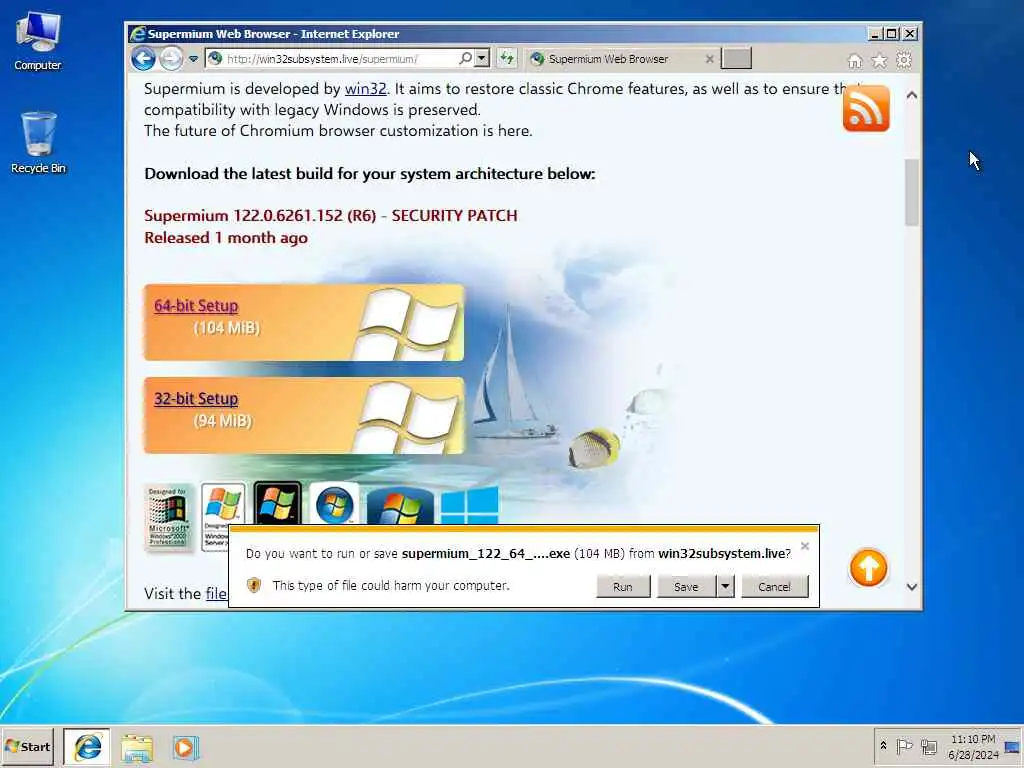Select the Recycle Bin desktop icon

pyautogui.click(x=38, y=143)
